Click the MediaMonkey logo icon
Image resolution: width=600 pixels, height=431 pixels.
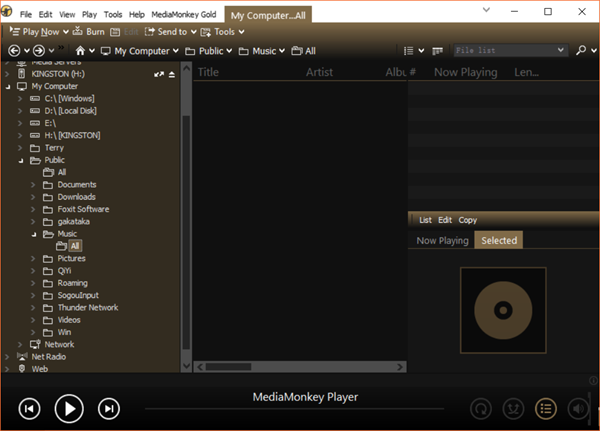tap(7, 11)
